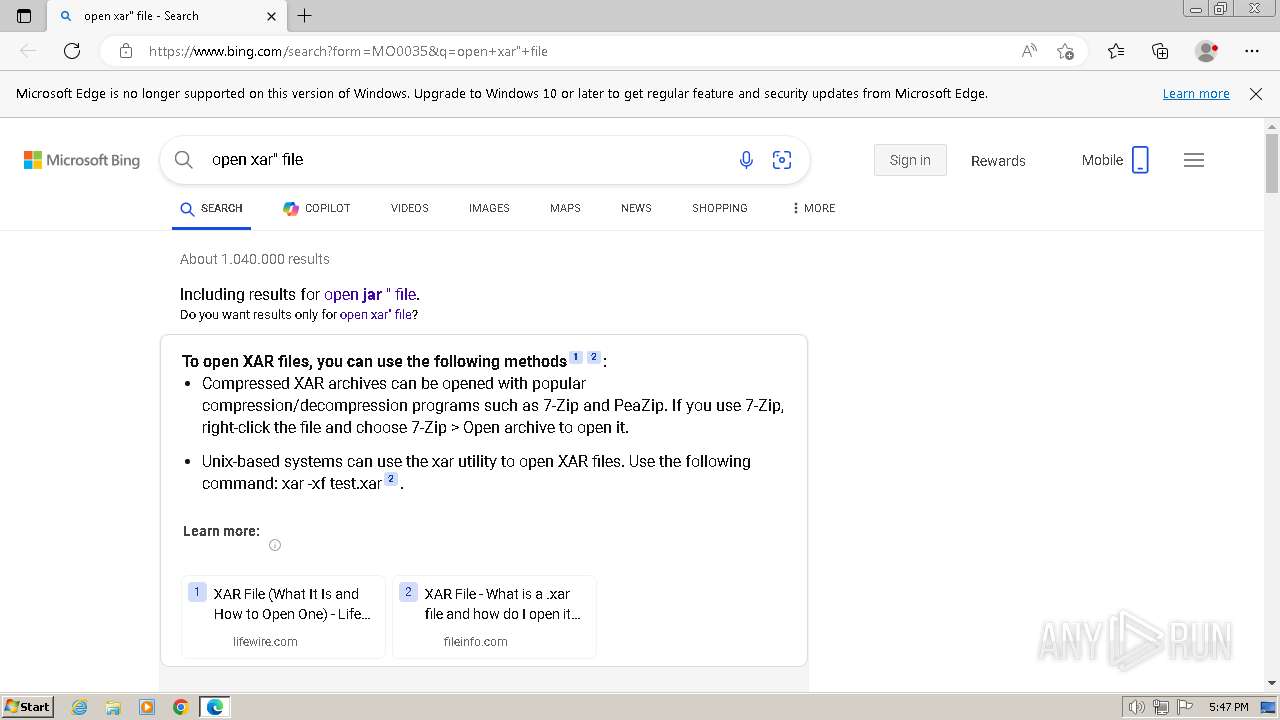This screenshot has height=720, width=1280.
Task: Open visual search camera icon
Action: [x=782, y=160]
